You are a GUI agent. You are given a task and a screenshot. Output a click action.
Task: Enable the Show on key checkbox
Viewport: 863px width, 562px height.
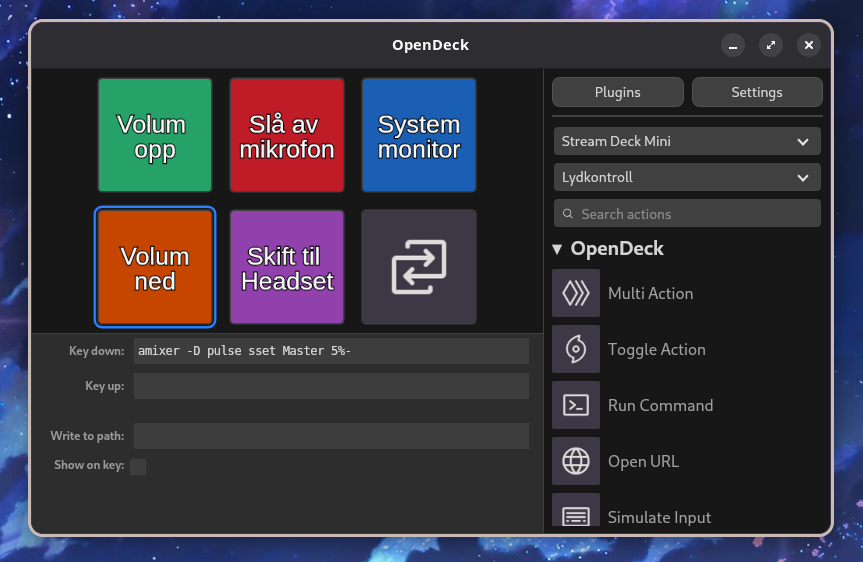tap(138, 466)
